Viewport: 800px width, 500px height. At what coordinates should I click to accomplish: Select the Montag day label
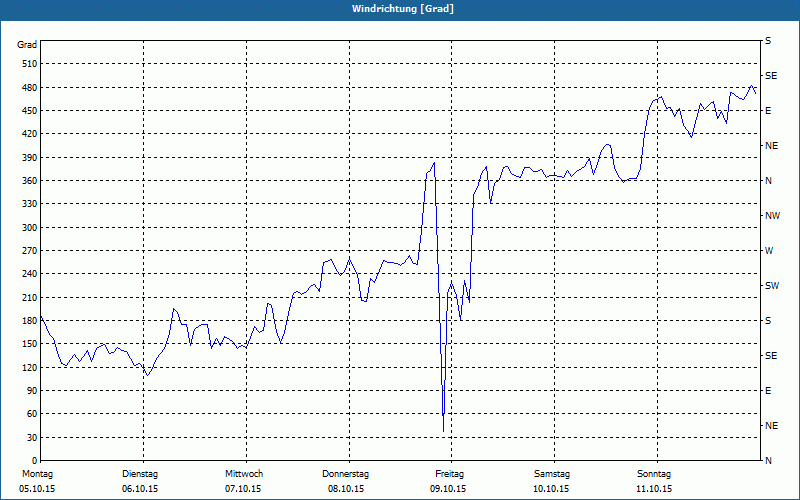[x=37, y=474]
